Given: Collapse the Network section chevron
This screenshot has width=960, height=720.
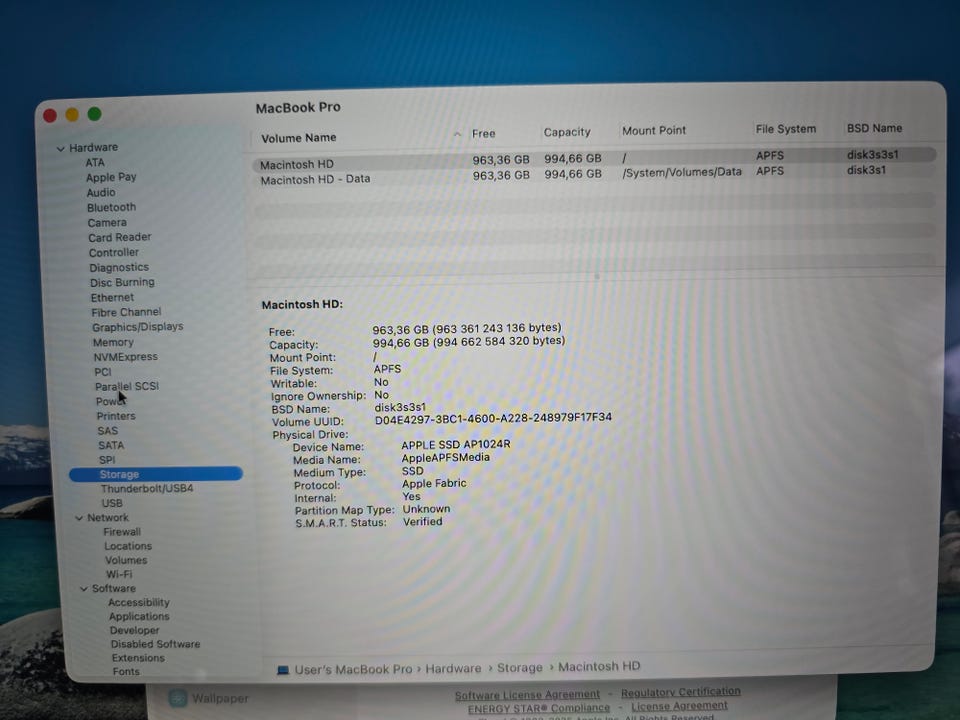Looking at the screenshot, I should 79,519.
